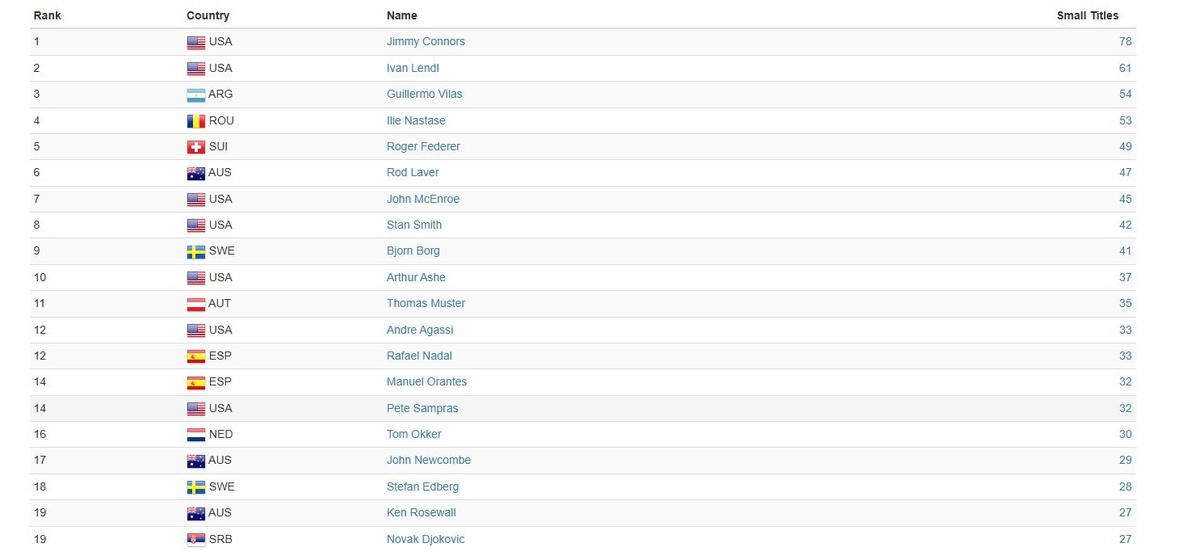Screen dimensions: 1200x560
Task: Open Roger Federer's profile link
Action: pyautogui.click(x=423, y=147)
